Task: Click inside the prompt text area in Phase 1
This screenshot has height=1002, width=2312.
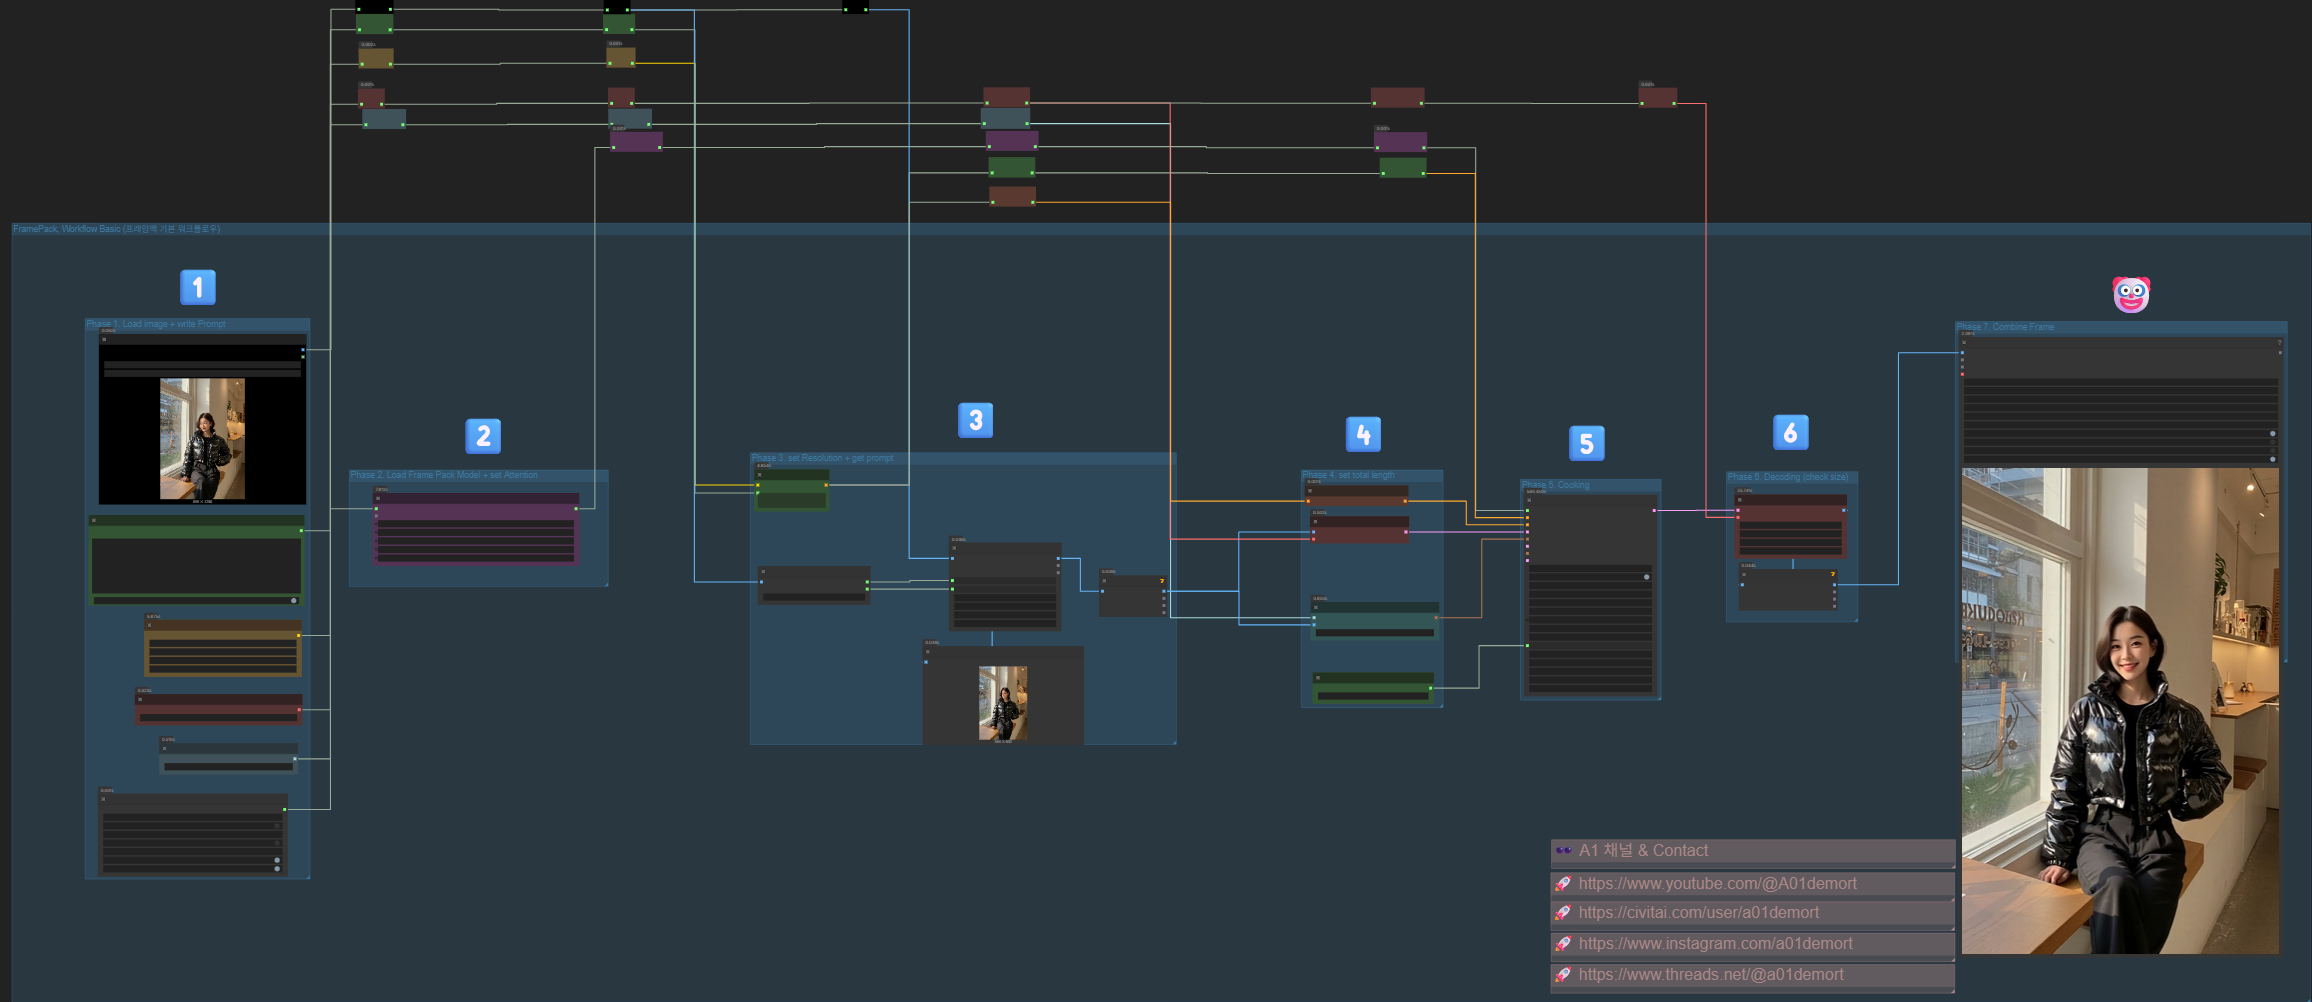Action: tap(196, 566)
